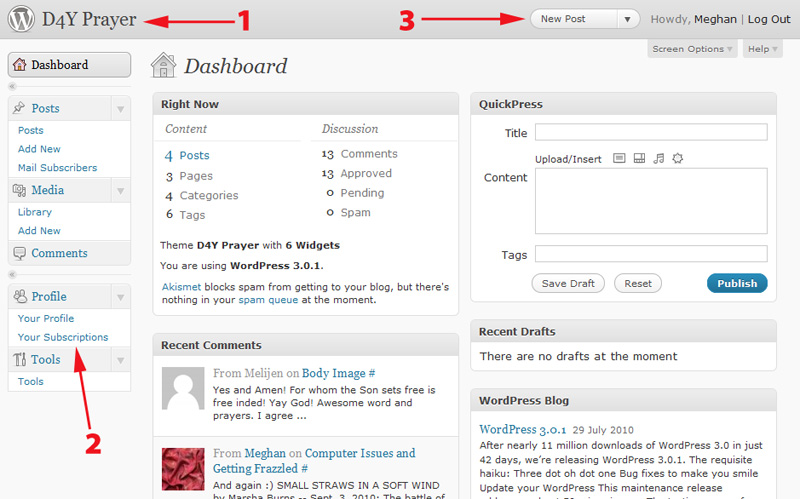The height and width of the screenshot is (499, 800).
Task: Open Your Subscriptions submenu link
Action: coord(63,337)
